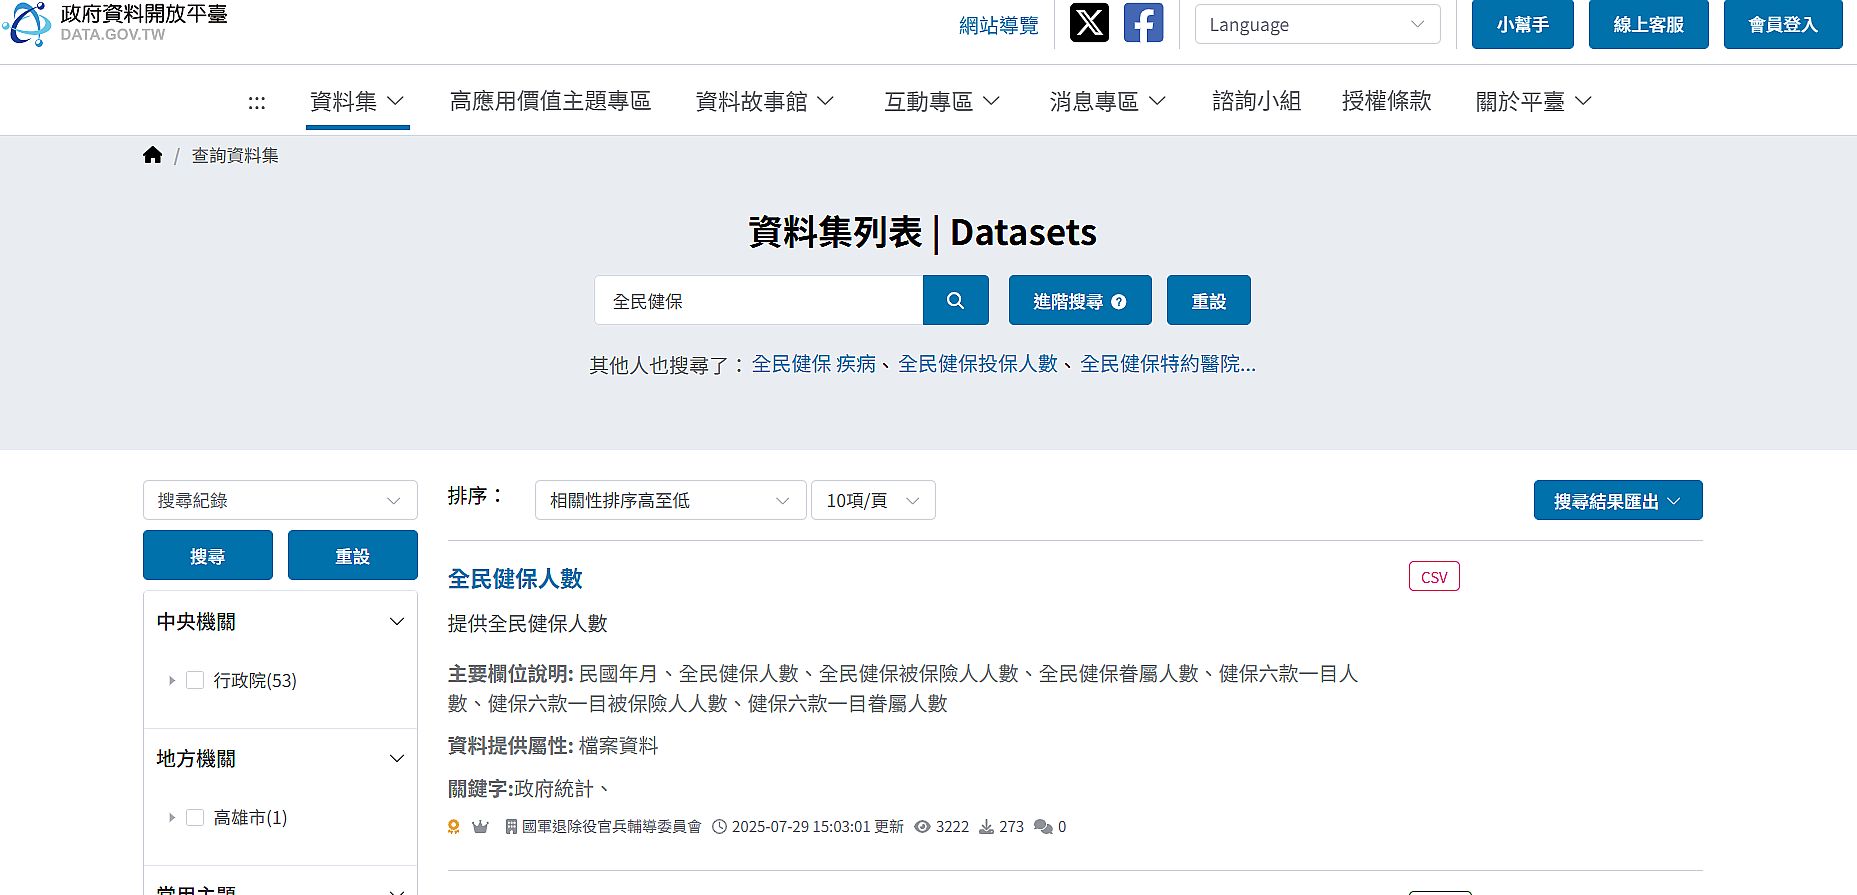Open the X (Twitter) social icon

tap(1089, 23)
